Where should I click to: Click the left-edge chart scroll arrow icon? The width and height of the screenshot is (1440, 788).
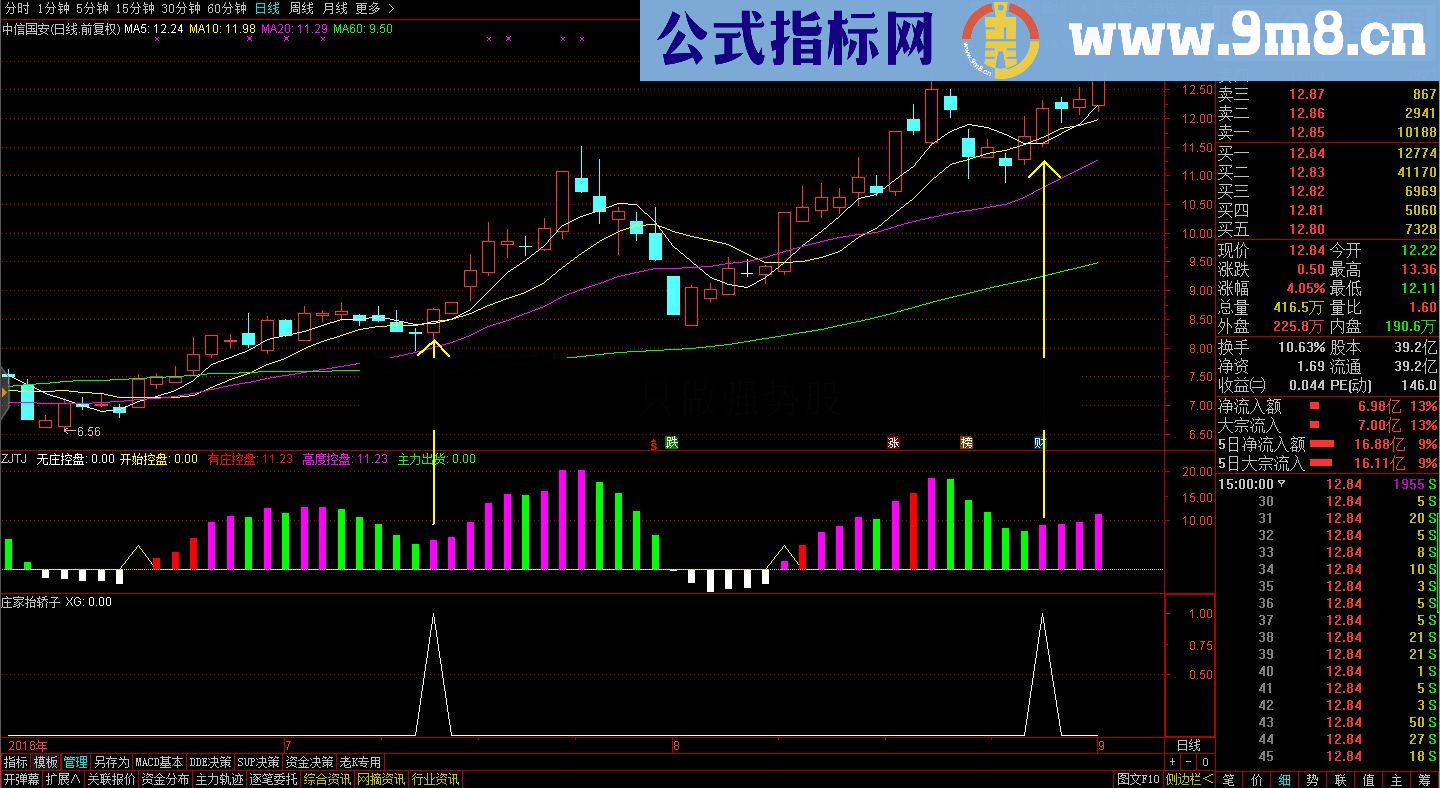(x=5, y=392)
